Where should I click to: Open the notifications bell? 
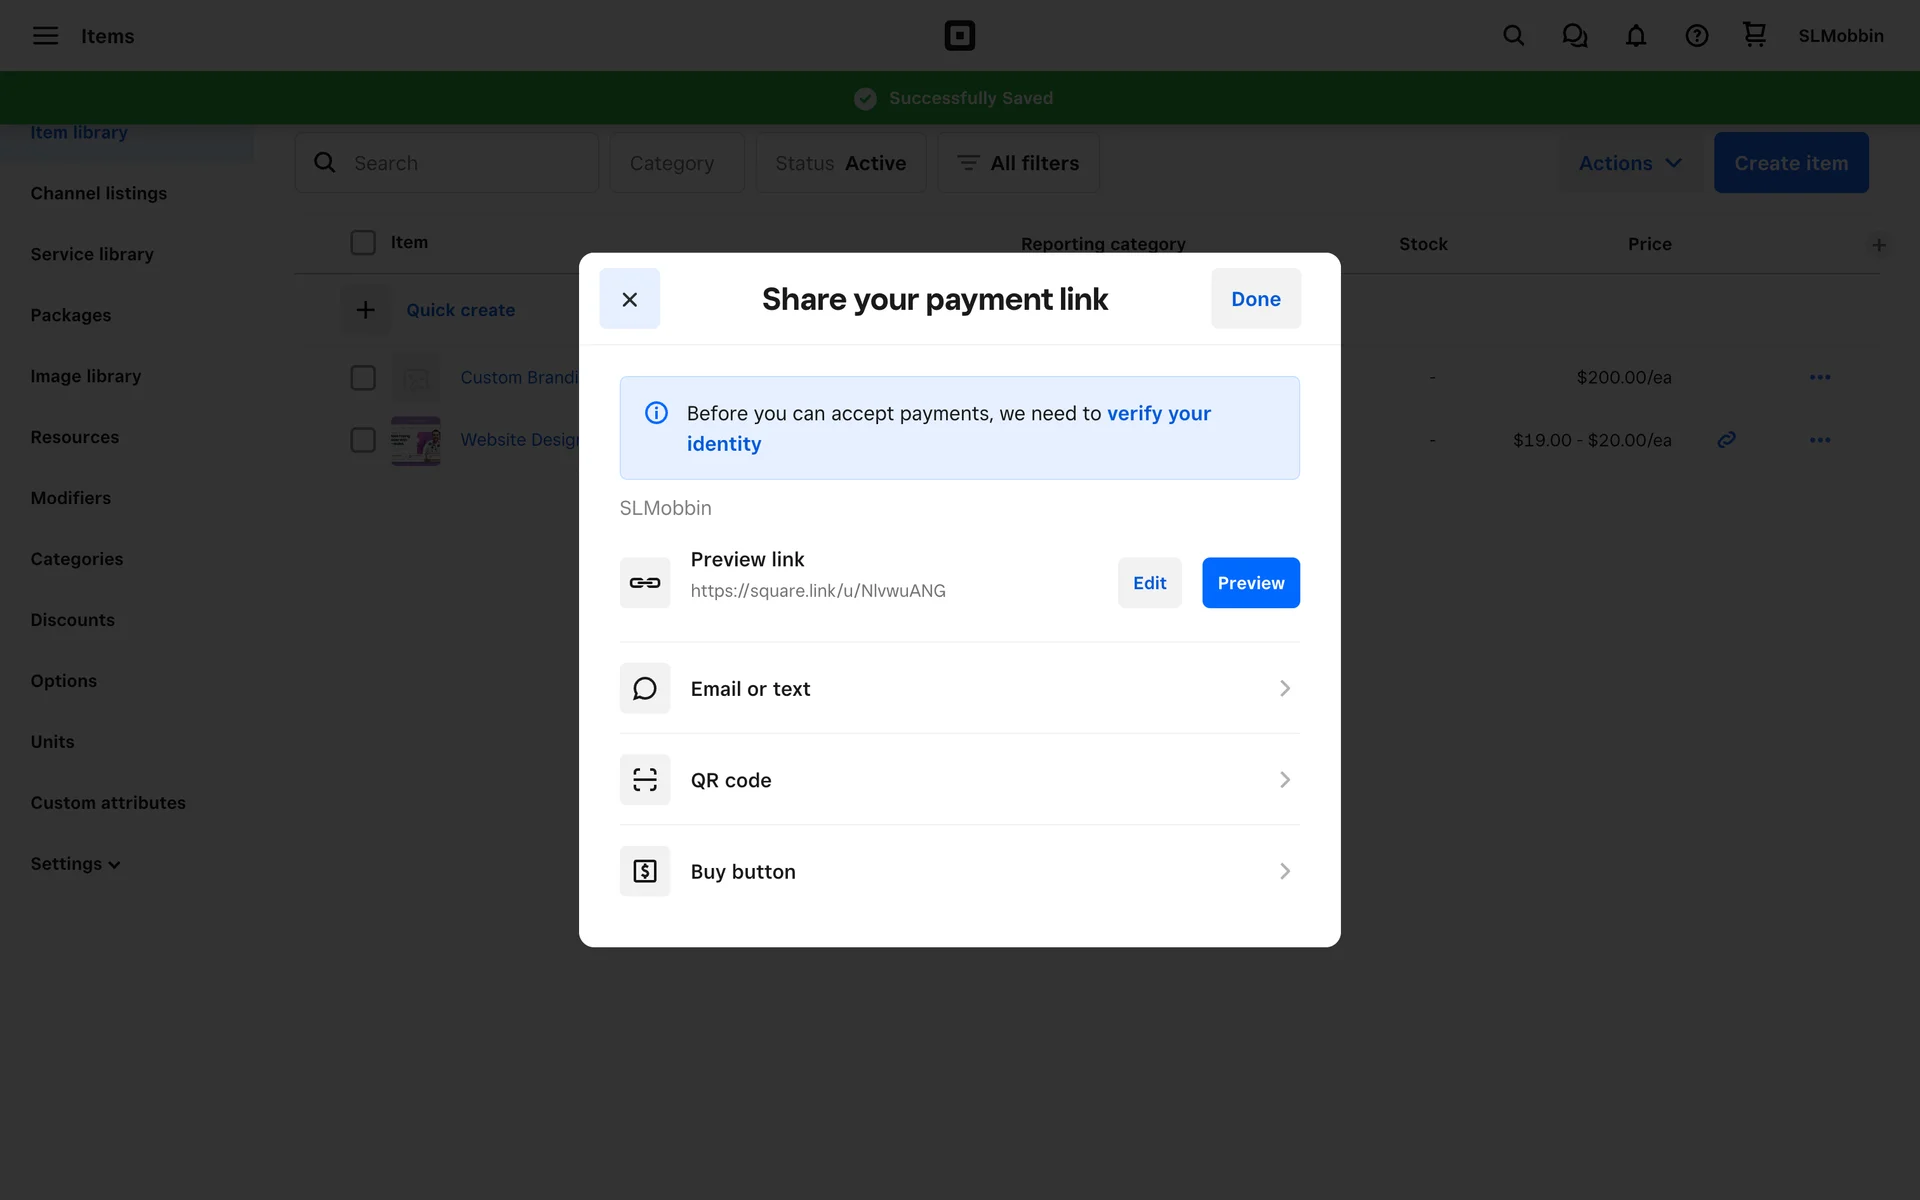(x=1635, y=36)
